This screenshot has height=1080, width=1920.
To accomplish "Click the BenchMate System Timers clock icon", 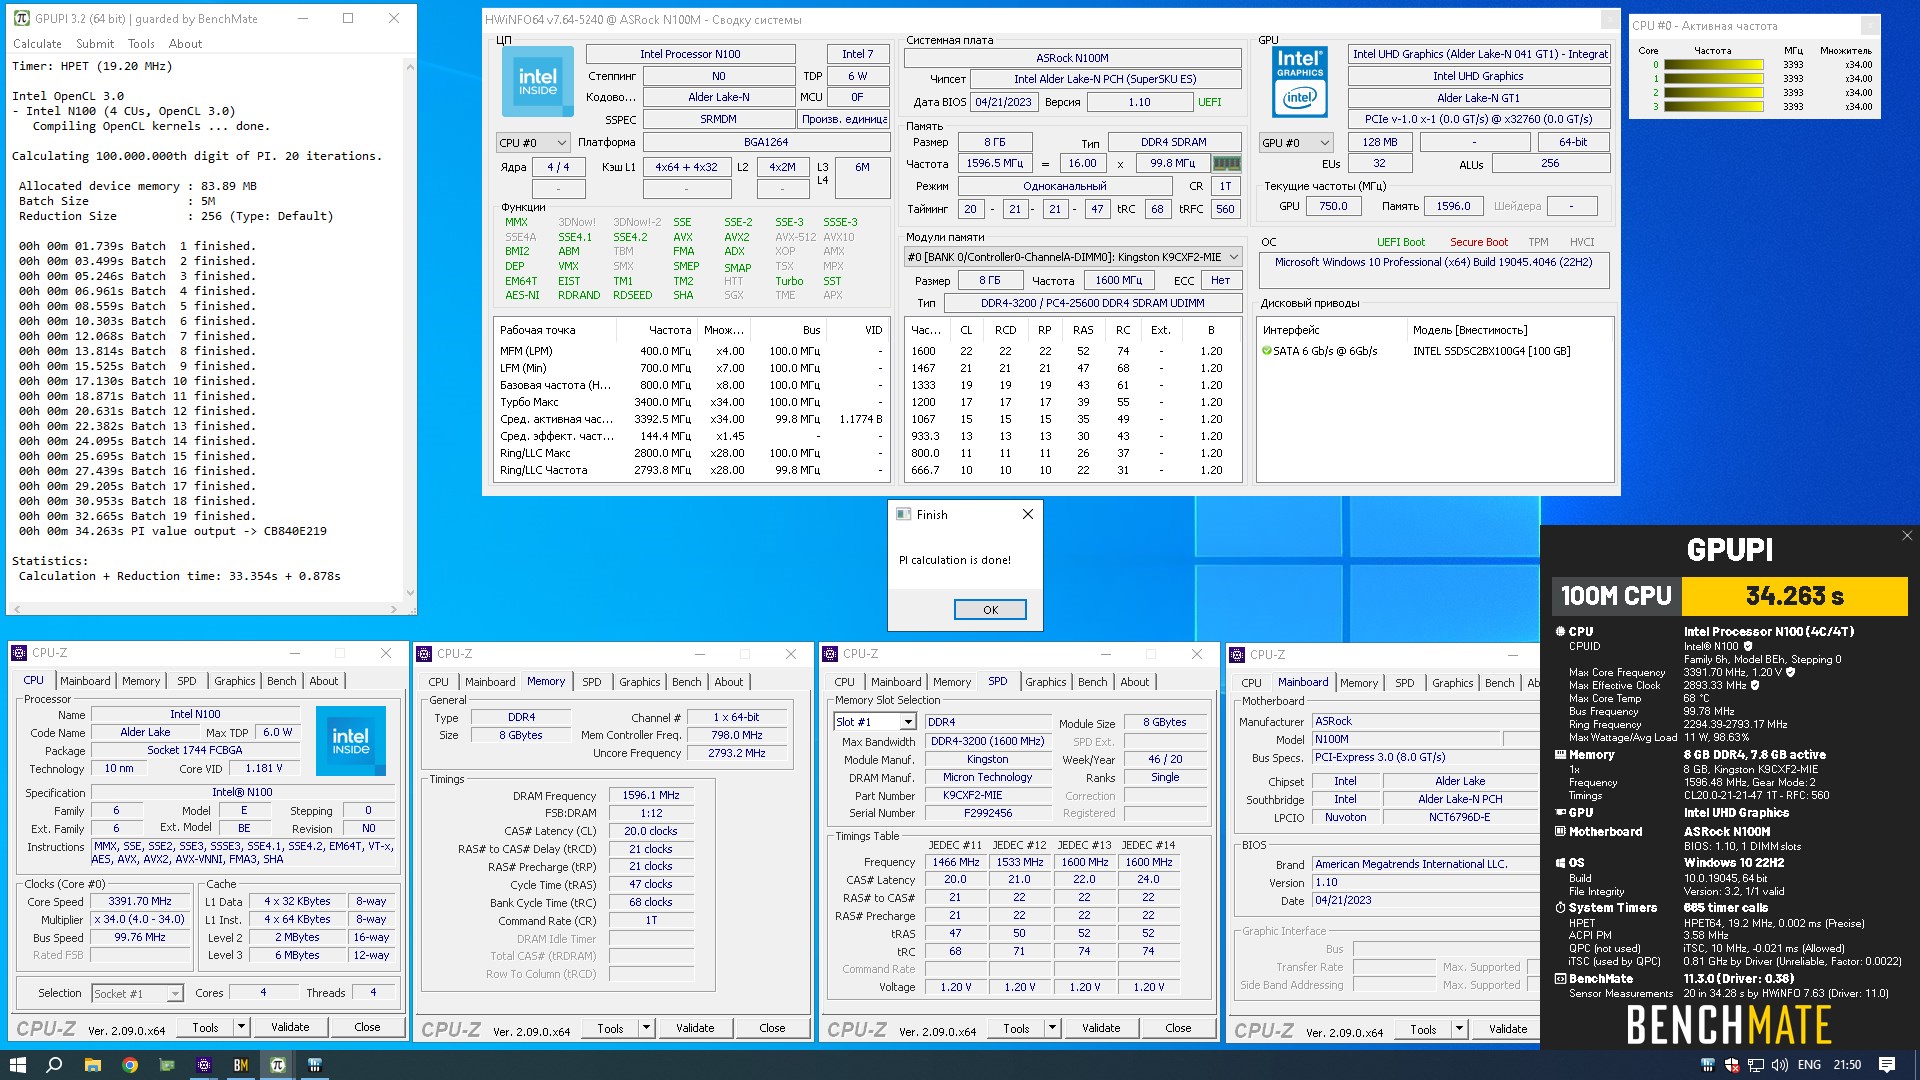I will click(1560, 908).
